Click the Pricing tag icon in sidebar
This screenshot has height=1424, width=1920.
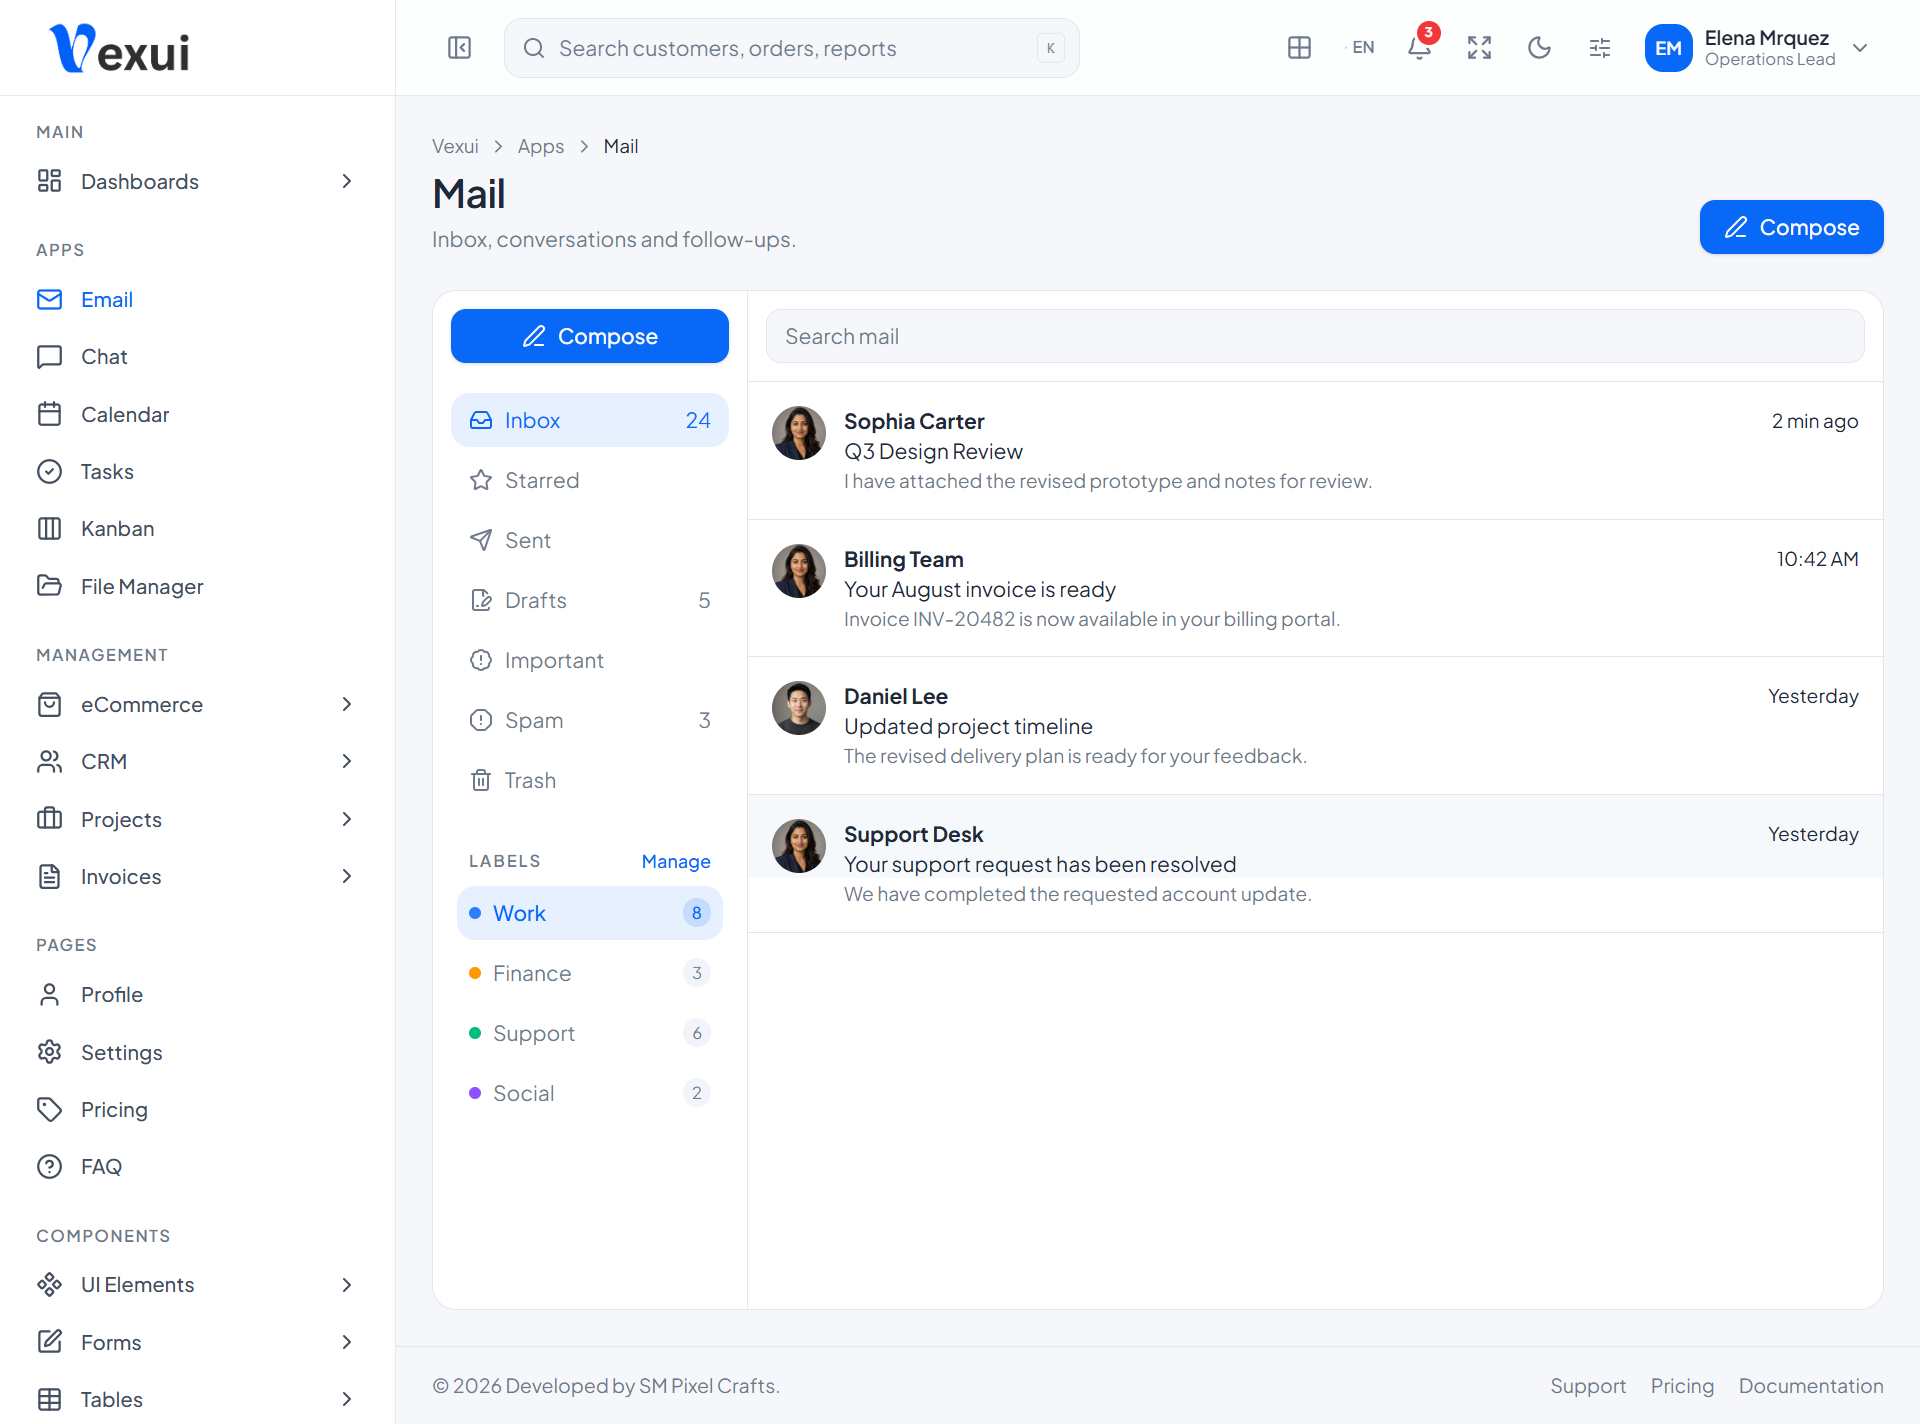(49, 1109)
